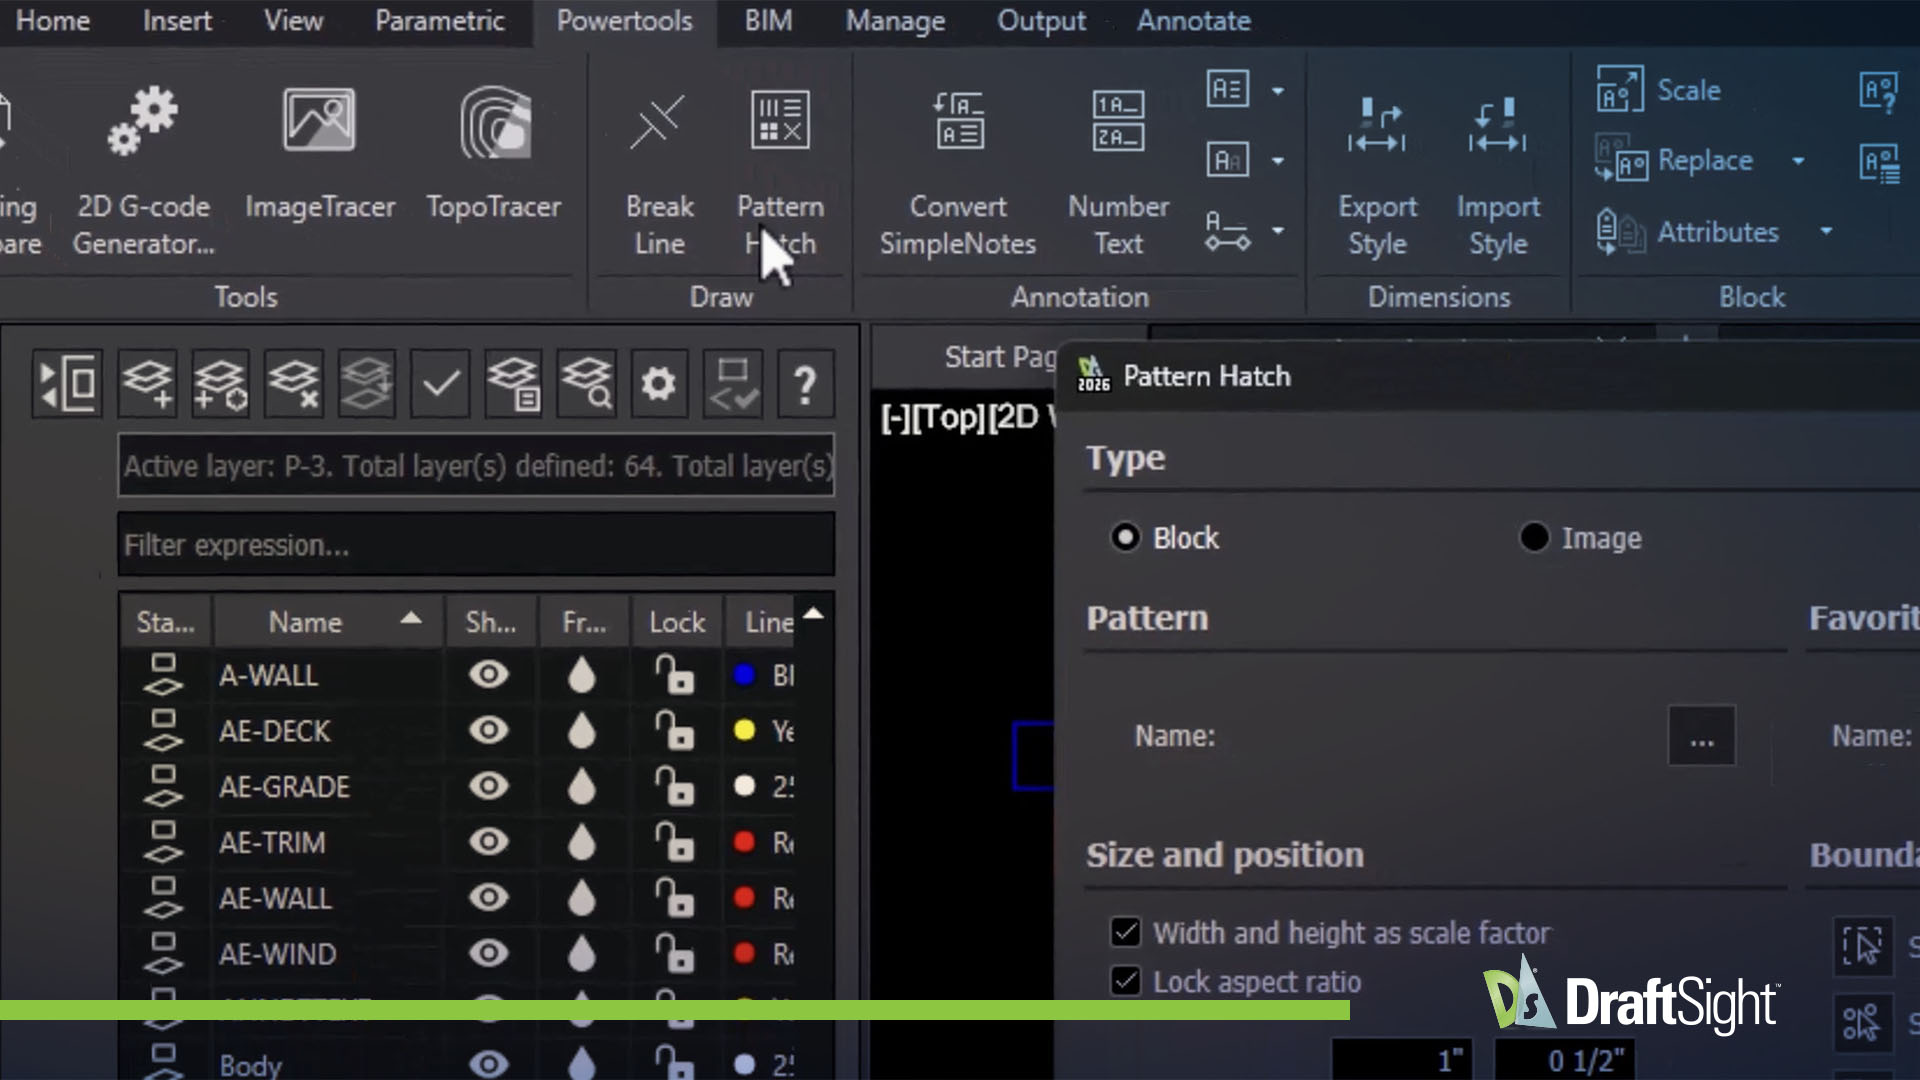Image resolution: width=1920 pixels, height=1080 pixels.
Task: Select the Break Line draw tool
Action: pyautogui.click(x=659, y=172)
